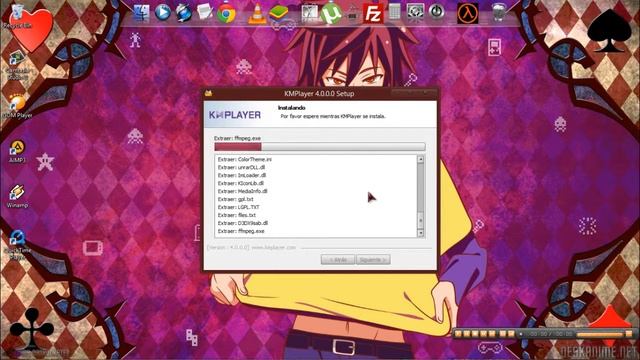This screenshot has width=640, height=360.
Task: Click the KMPlayer Setup title bar icon
Action: [209, 93]
